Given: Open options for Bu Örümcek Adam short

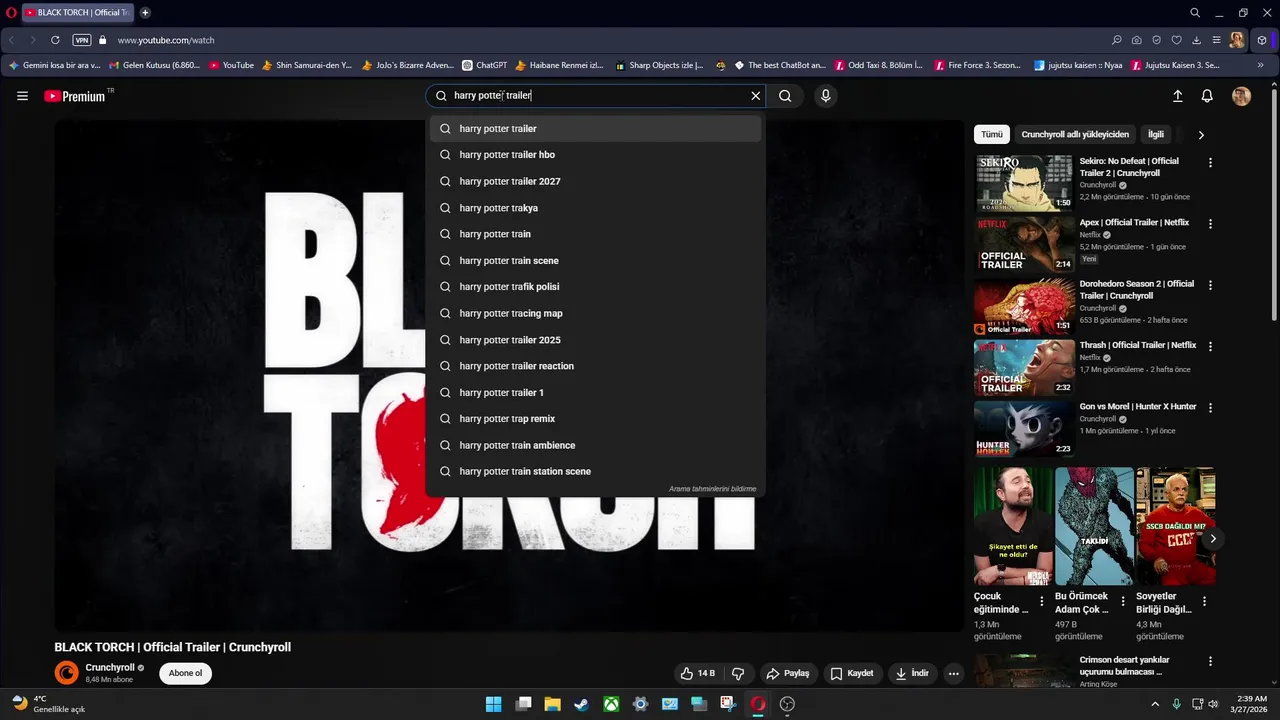Looking at the screenshot, I should [1122, 602].
